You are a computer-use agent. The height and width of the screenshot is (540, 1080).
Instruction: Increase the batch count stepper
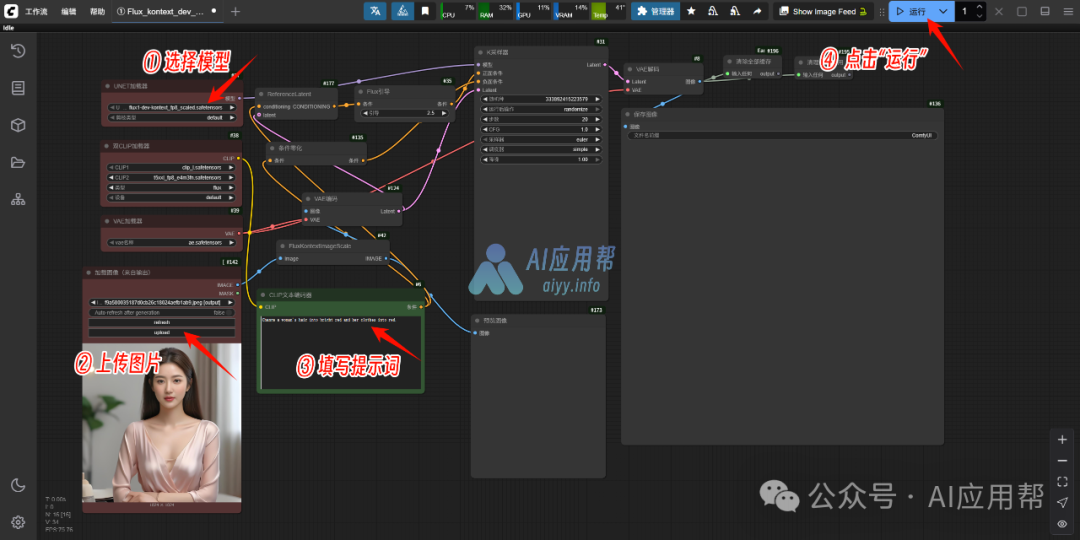(x=979, y=7)
